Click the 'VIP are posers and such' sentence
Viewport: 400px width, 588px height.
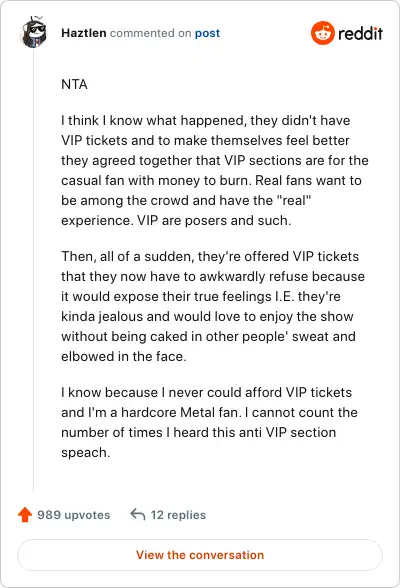pos(214,220)
